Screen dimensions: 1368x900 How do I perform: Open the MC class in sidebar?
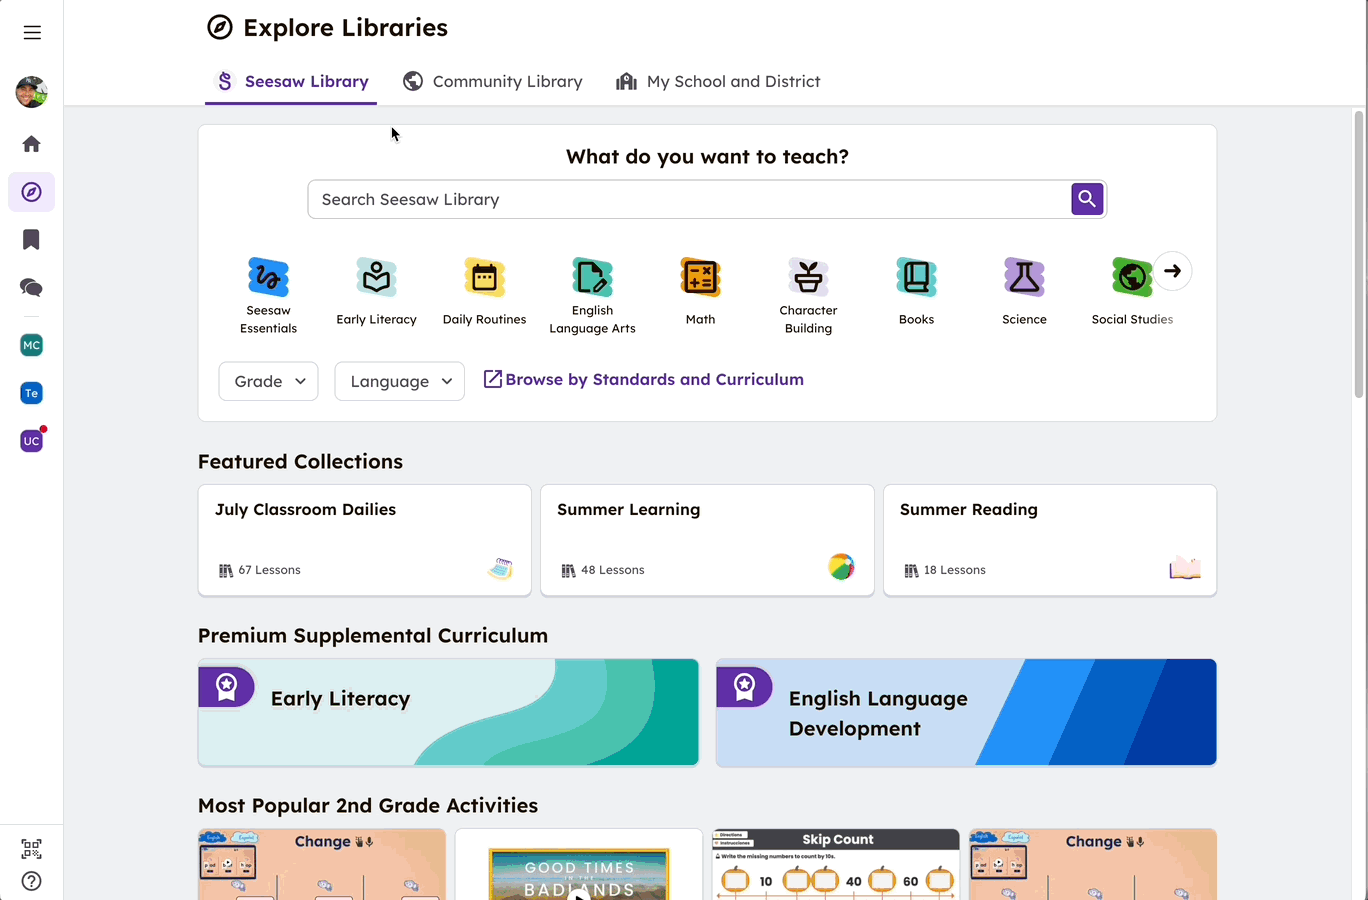coord(31,345)
